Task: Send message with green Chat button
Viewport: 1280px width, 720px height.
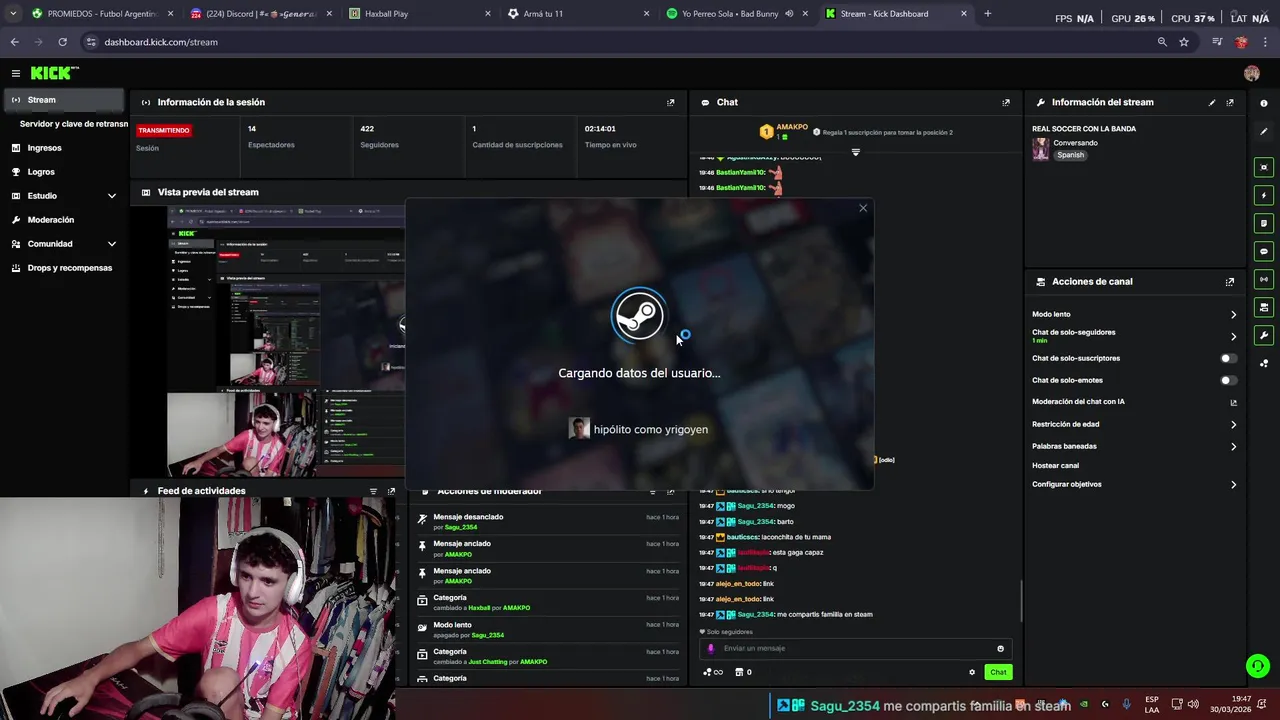Action: (998, 672)
